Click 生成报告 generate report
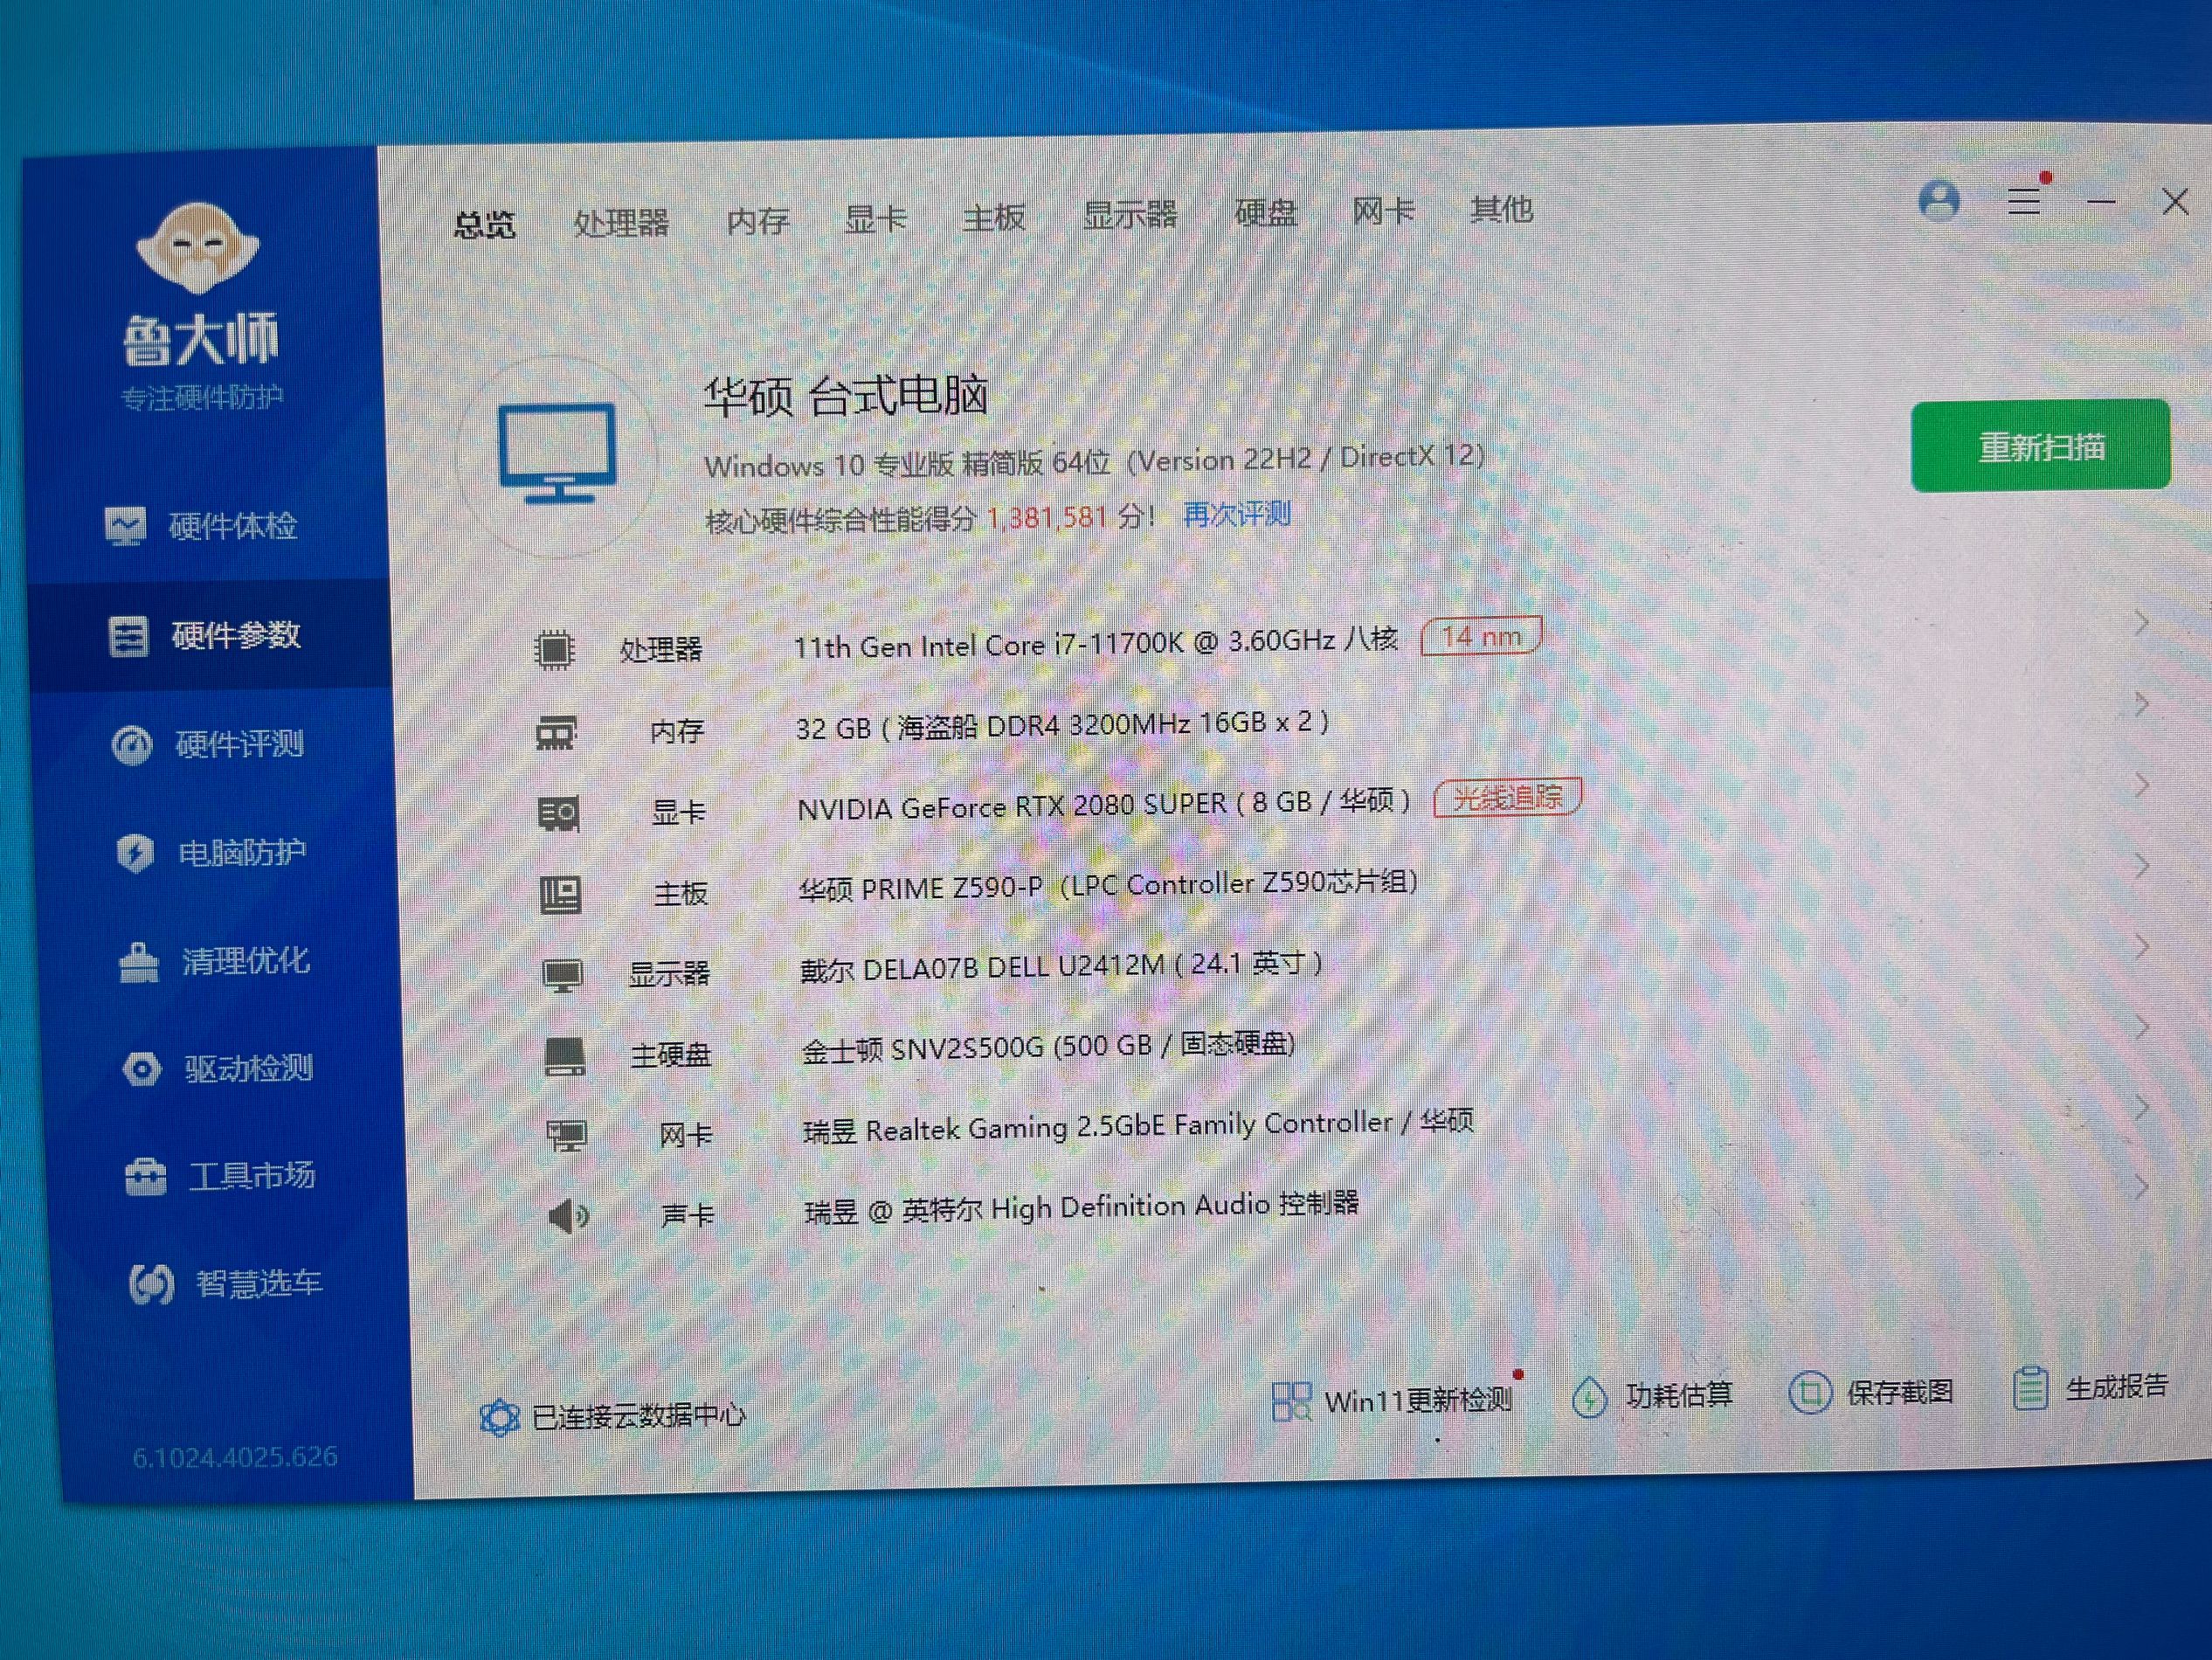 coord(2090,1387)
